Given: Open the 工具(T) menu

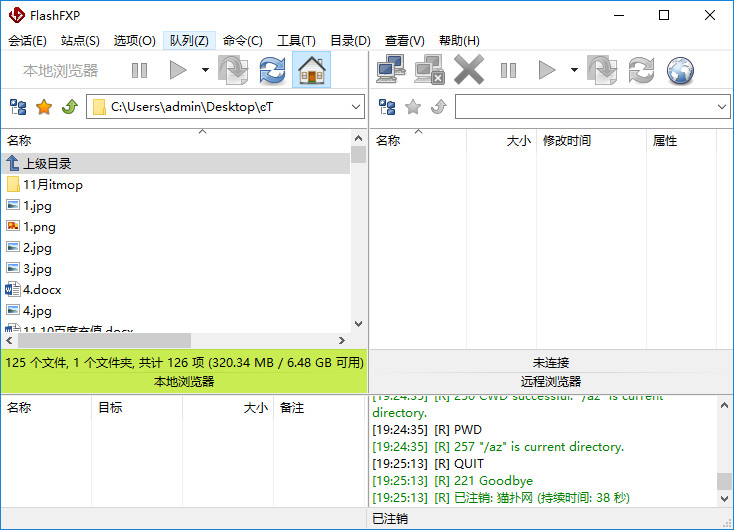Looking at the screenshot, I should pyautogui.click(x=296, y=41).
